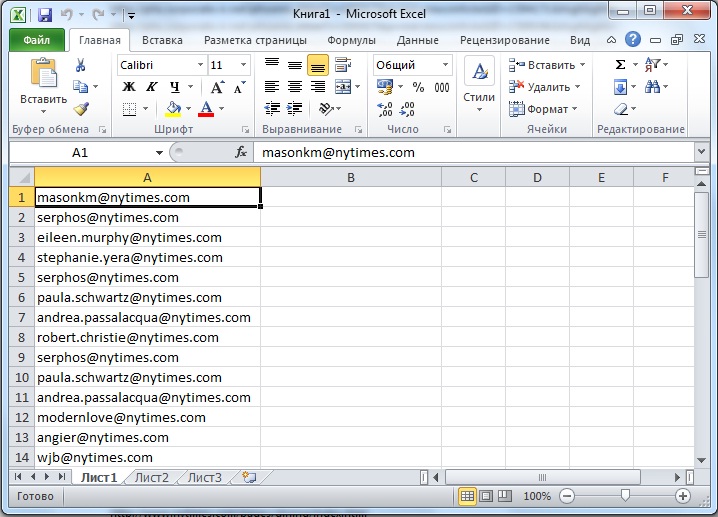Screen dimensions: 718x517
Task: Open the Лист2 sheet tab
Action: pos(152,478)
